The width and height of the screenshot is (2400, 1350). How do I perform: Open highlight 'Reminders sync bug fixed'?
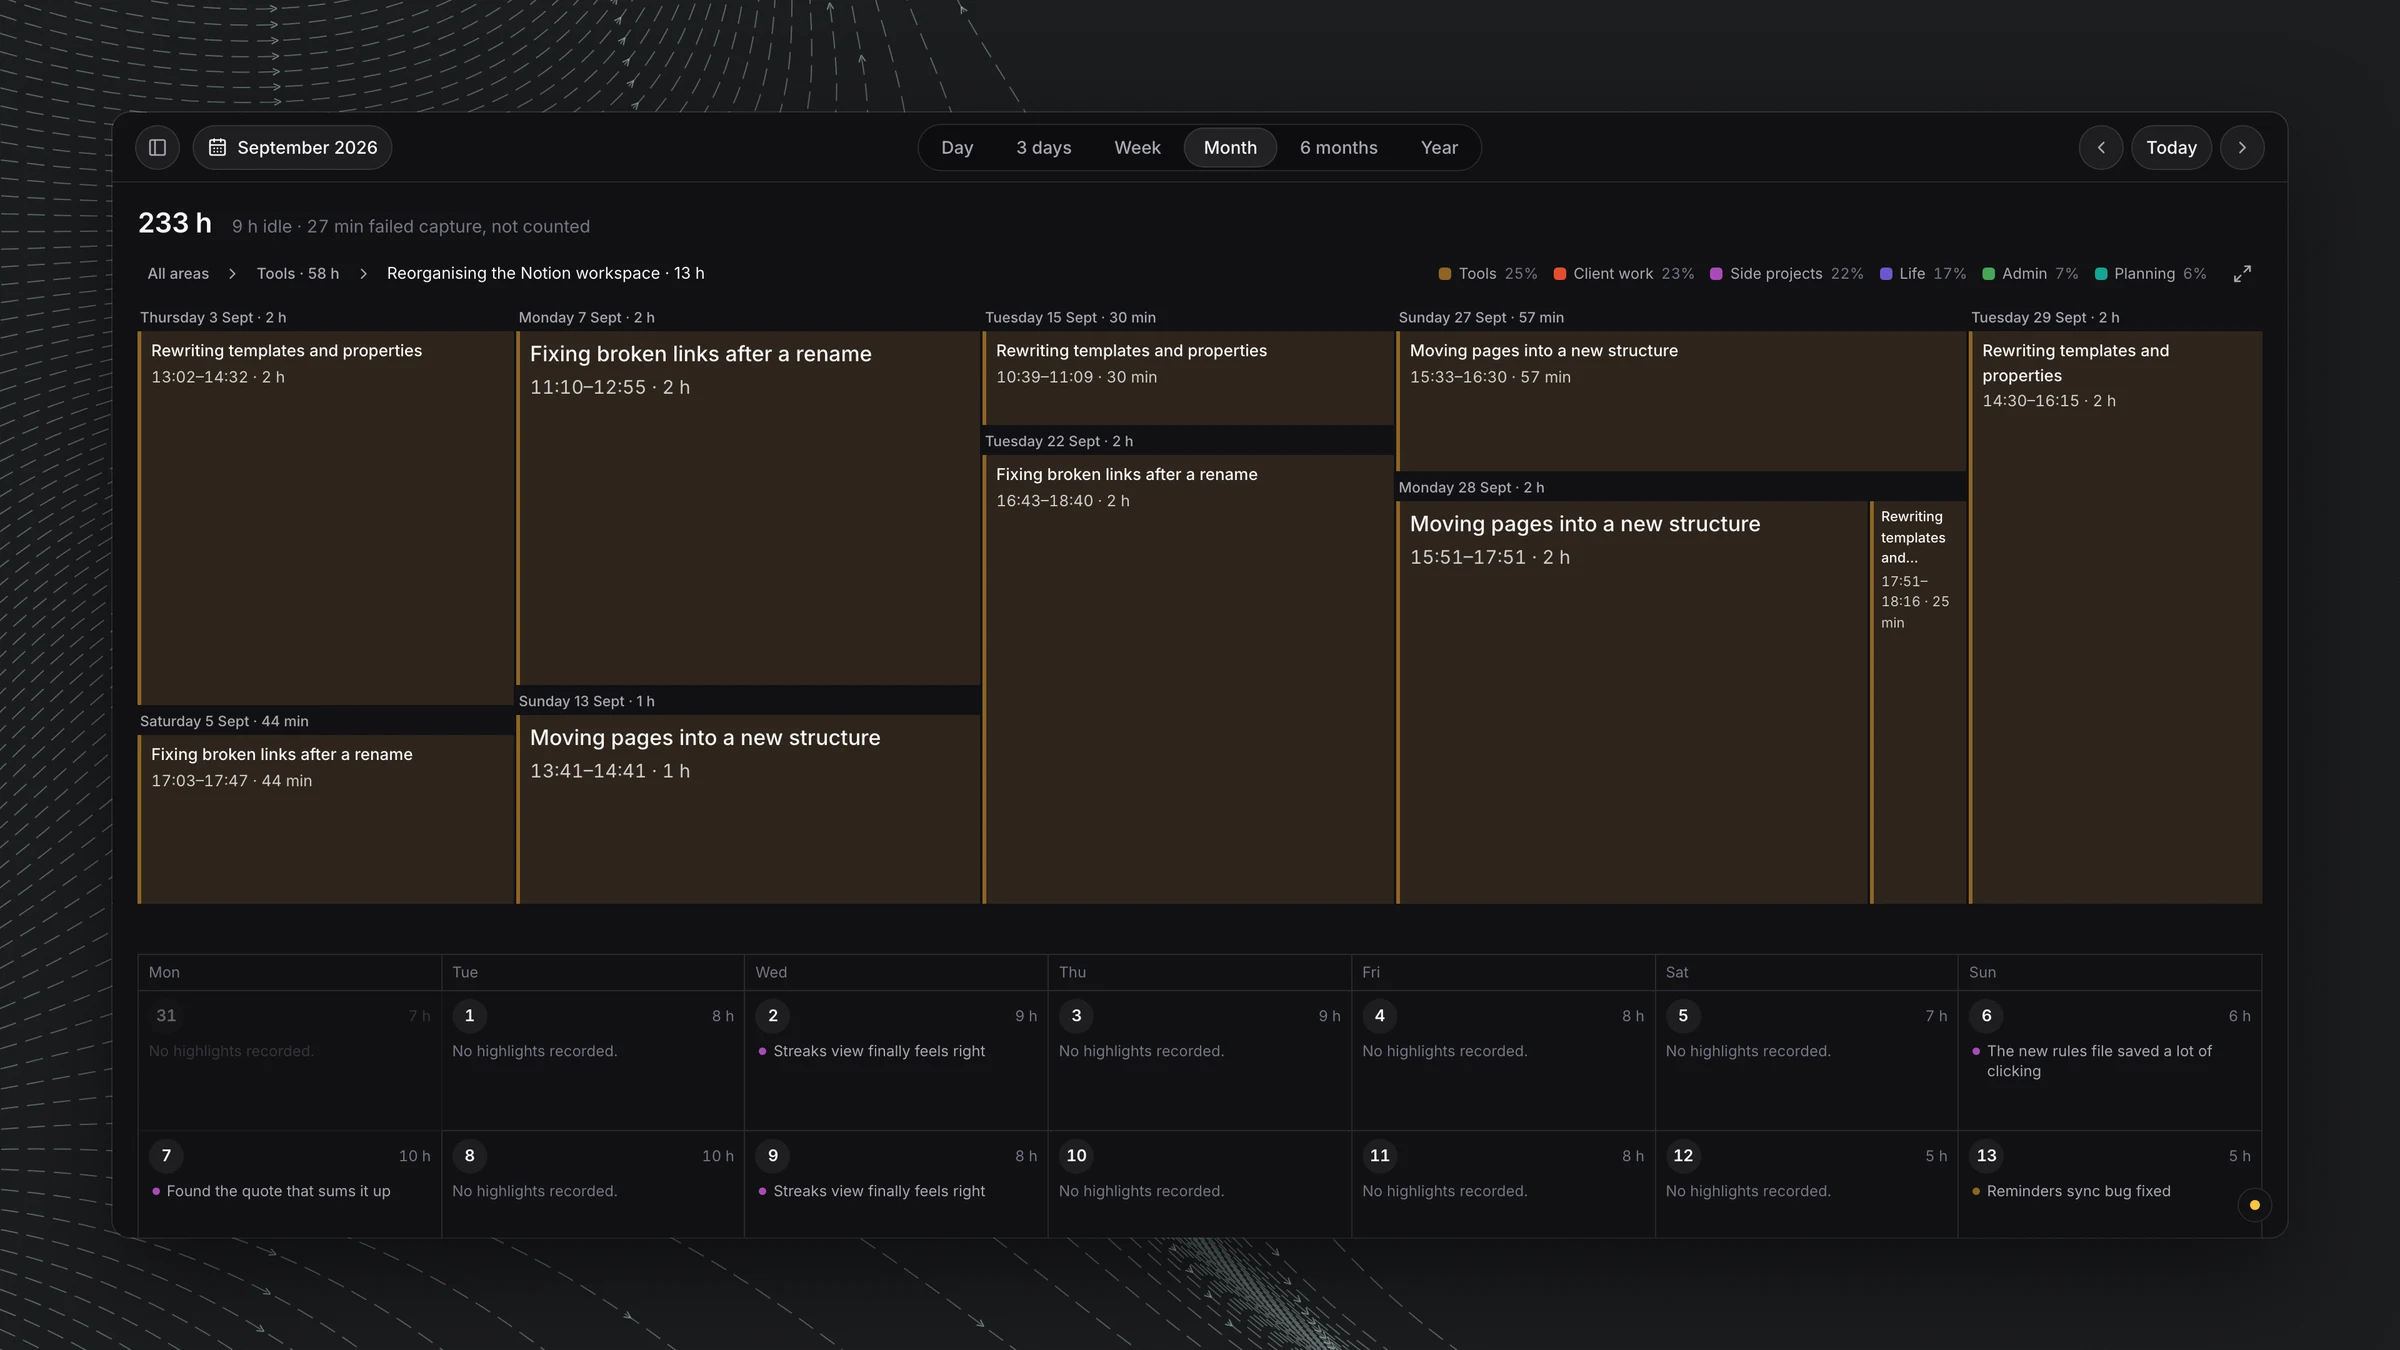2078,1191
